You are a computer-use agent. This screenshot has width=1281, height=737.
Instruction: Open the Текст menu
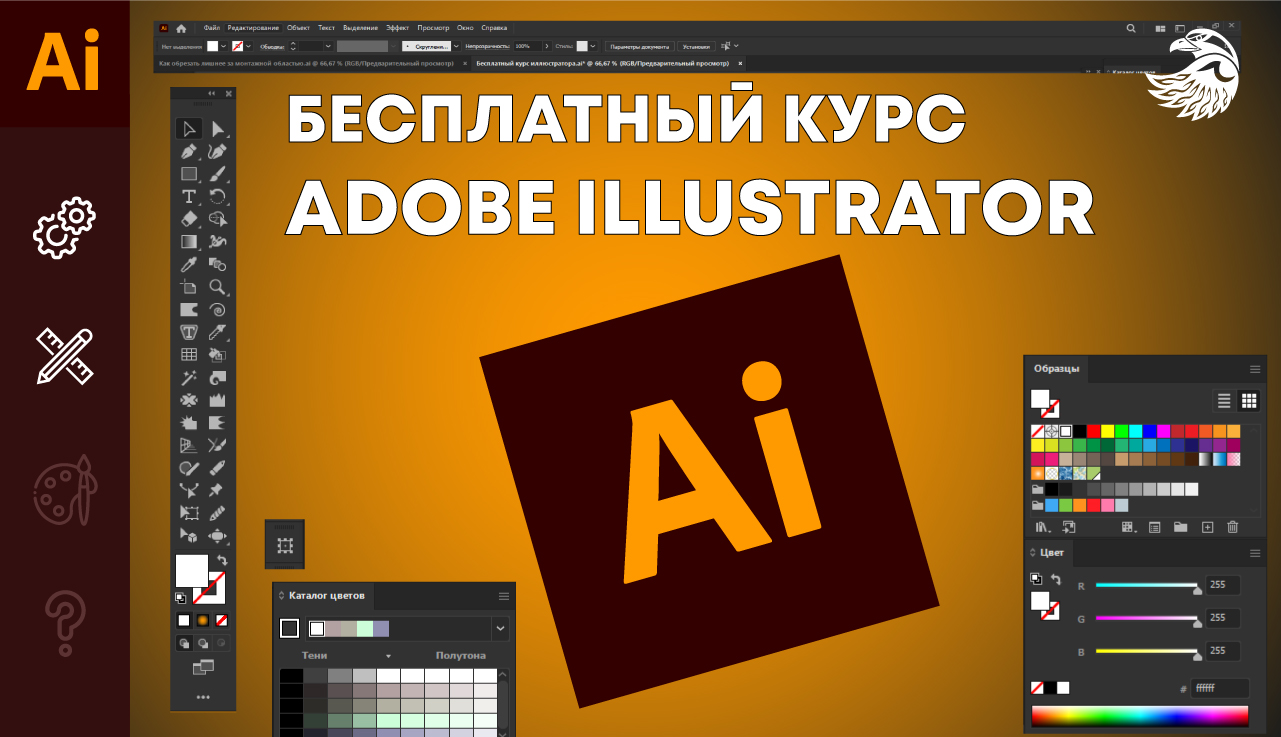pyautogui.click(x=327, y=28)
